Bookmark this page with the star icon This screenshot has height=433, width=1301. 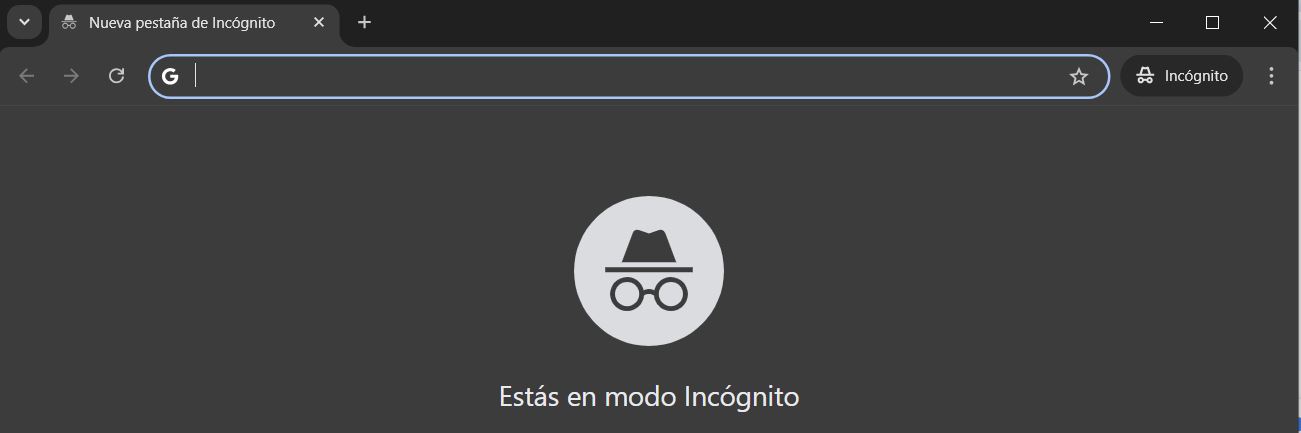coord(1079,76)
